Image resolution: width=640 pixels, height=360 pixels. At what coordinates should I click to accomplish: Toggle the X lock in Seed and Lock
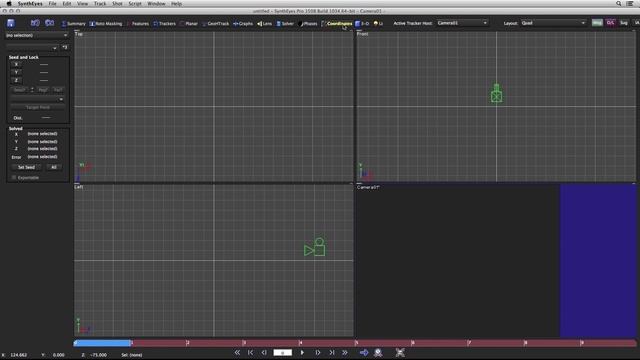(16, 64)
